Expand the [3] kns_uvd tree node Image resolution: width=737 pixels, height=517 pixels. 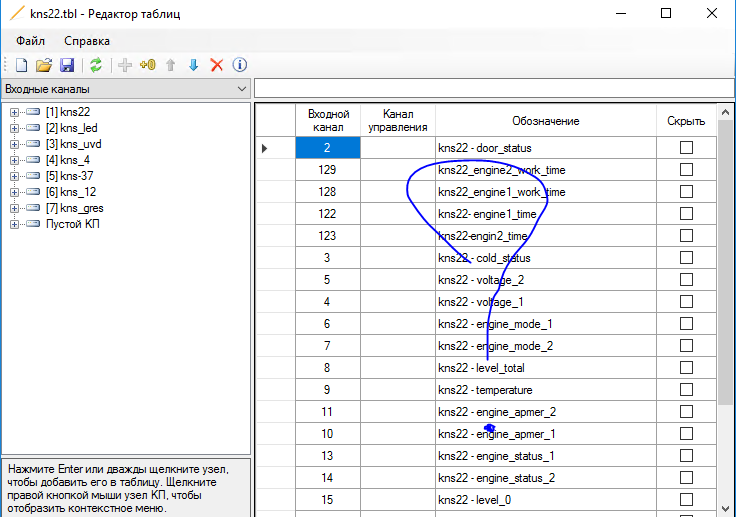coord(15,144)
